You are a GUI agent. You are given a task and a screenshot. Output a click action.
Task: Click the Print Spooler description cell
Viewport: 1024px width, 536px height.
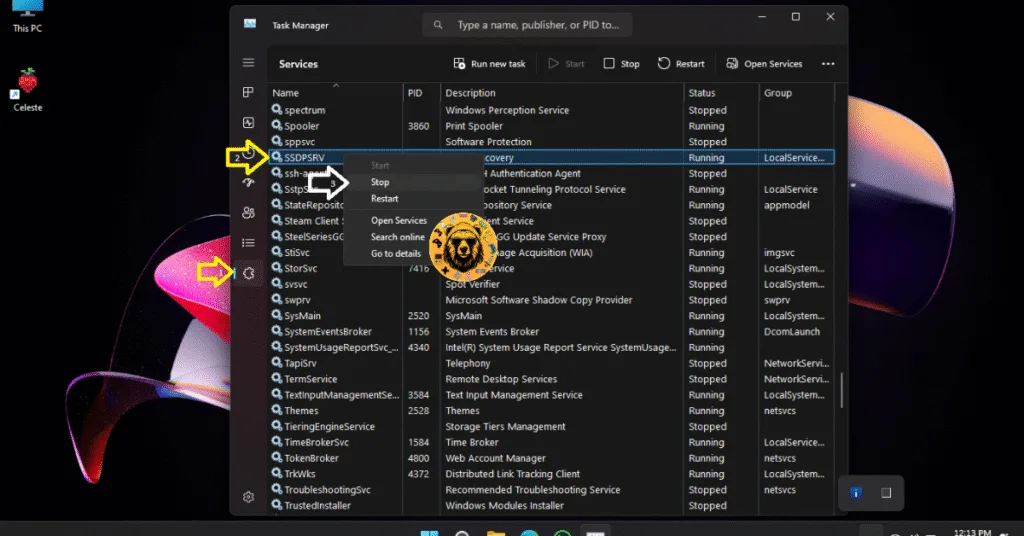click(x=474, y=126)
